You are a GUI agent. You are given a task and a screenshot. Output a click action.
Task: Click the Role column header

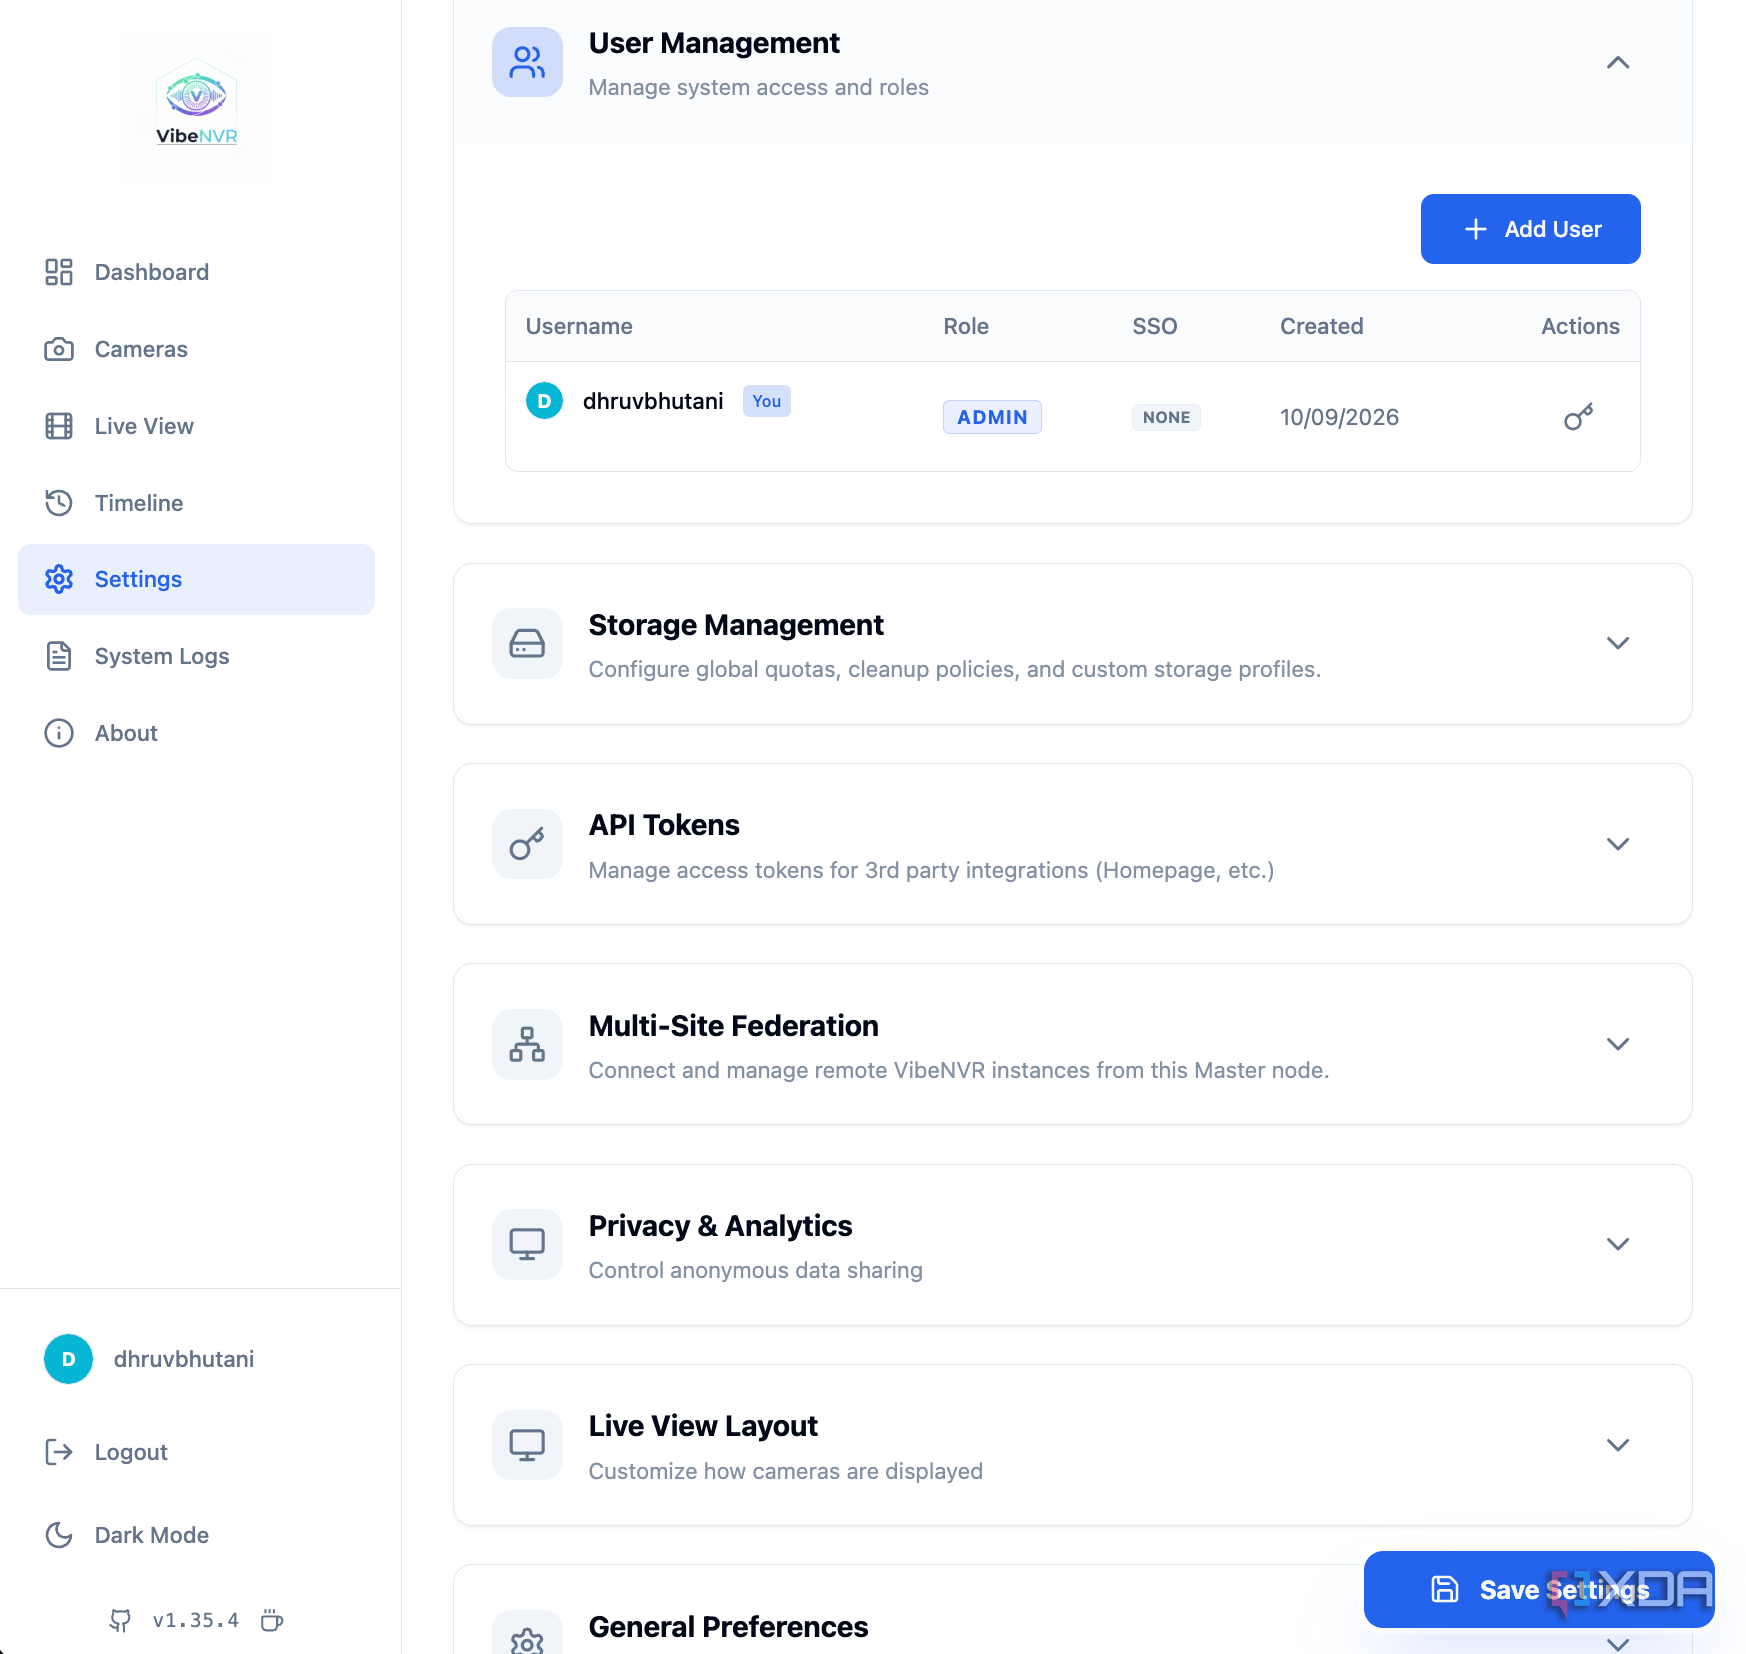[966, 326]
